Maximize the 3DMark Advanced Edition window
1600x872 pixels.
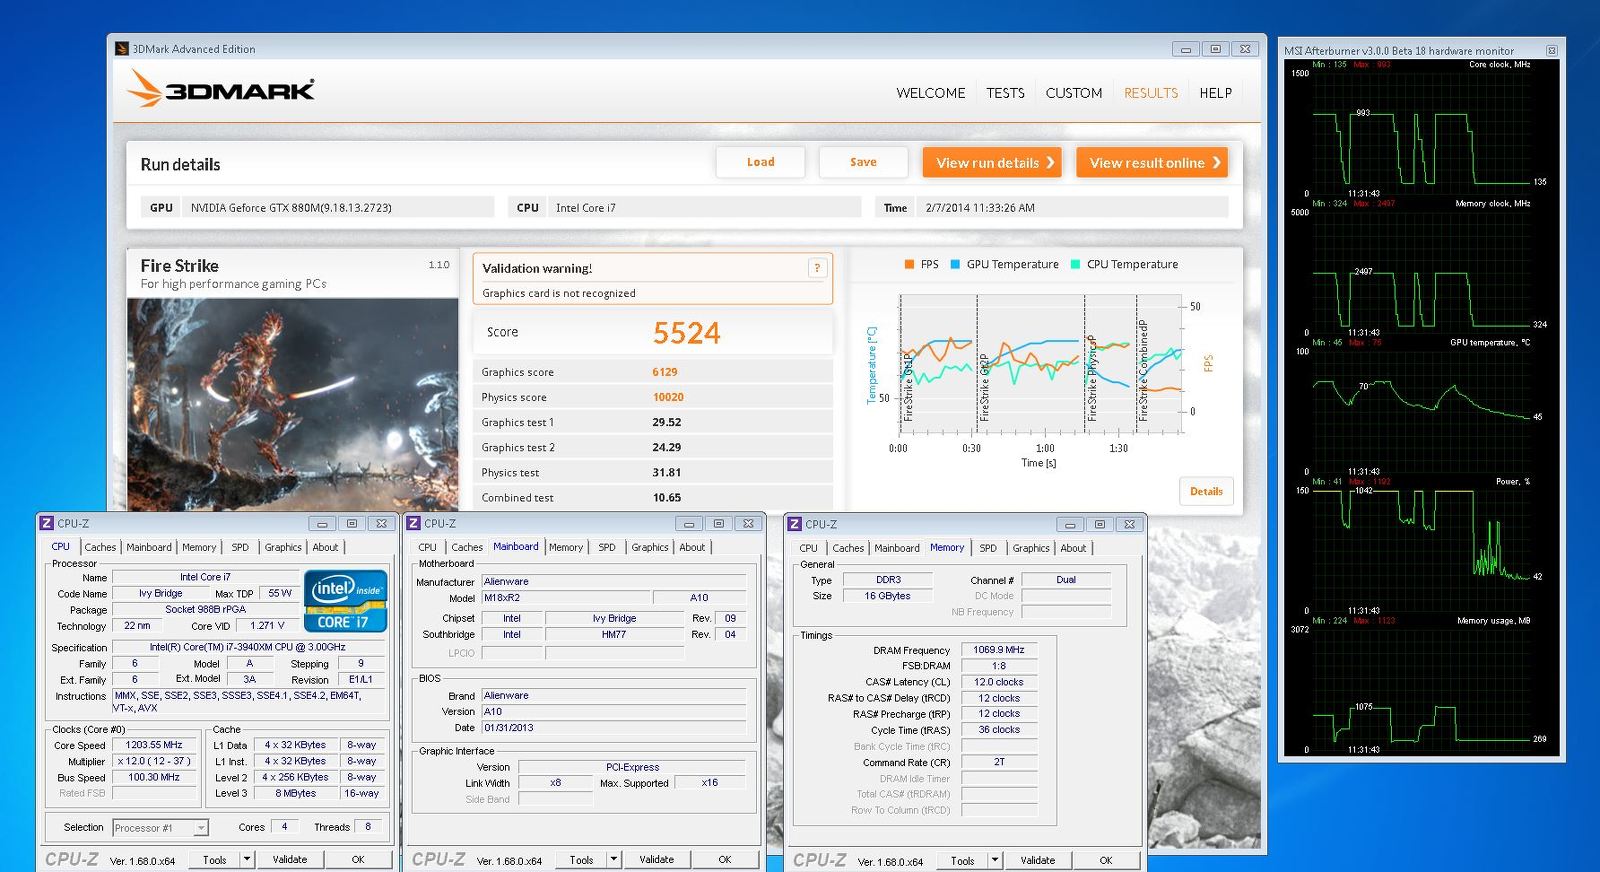pyautogui.click(x=1215, y=49)
